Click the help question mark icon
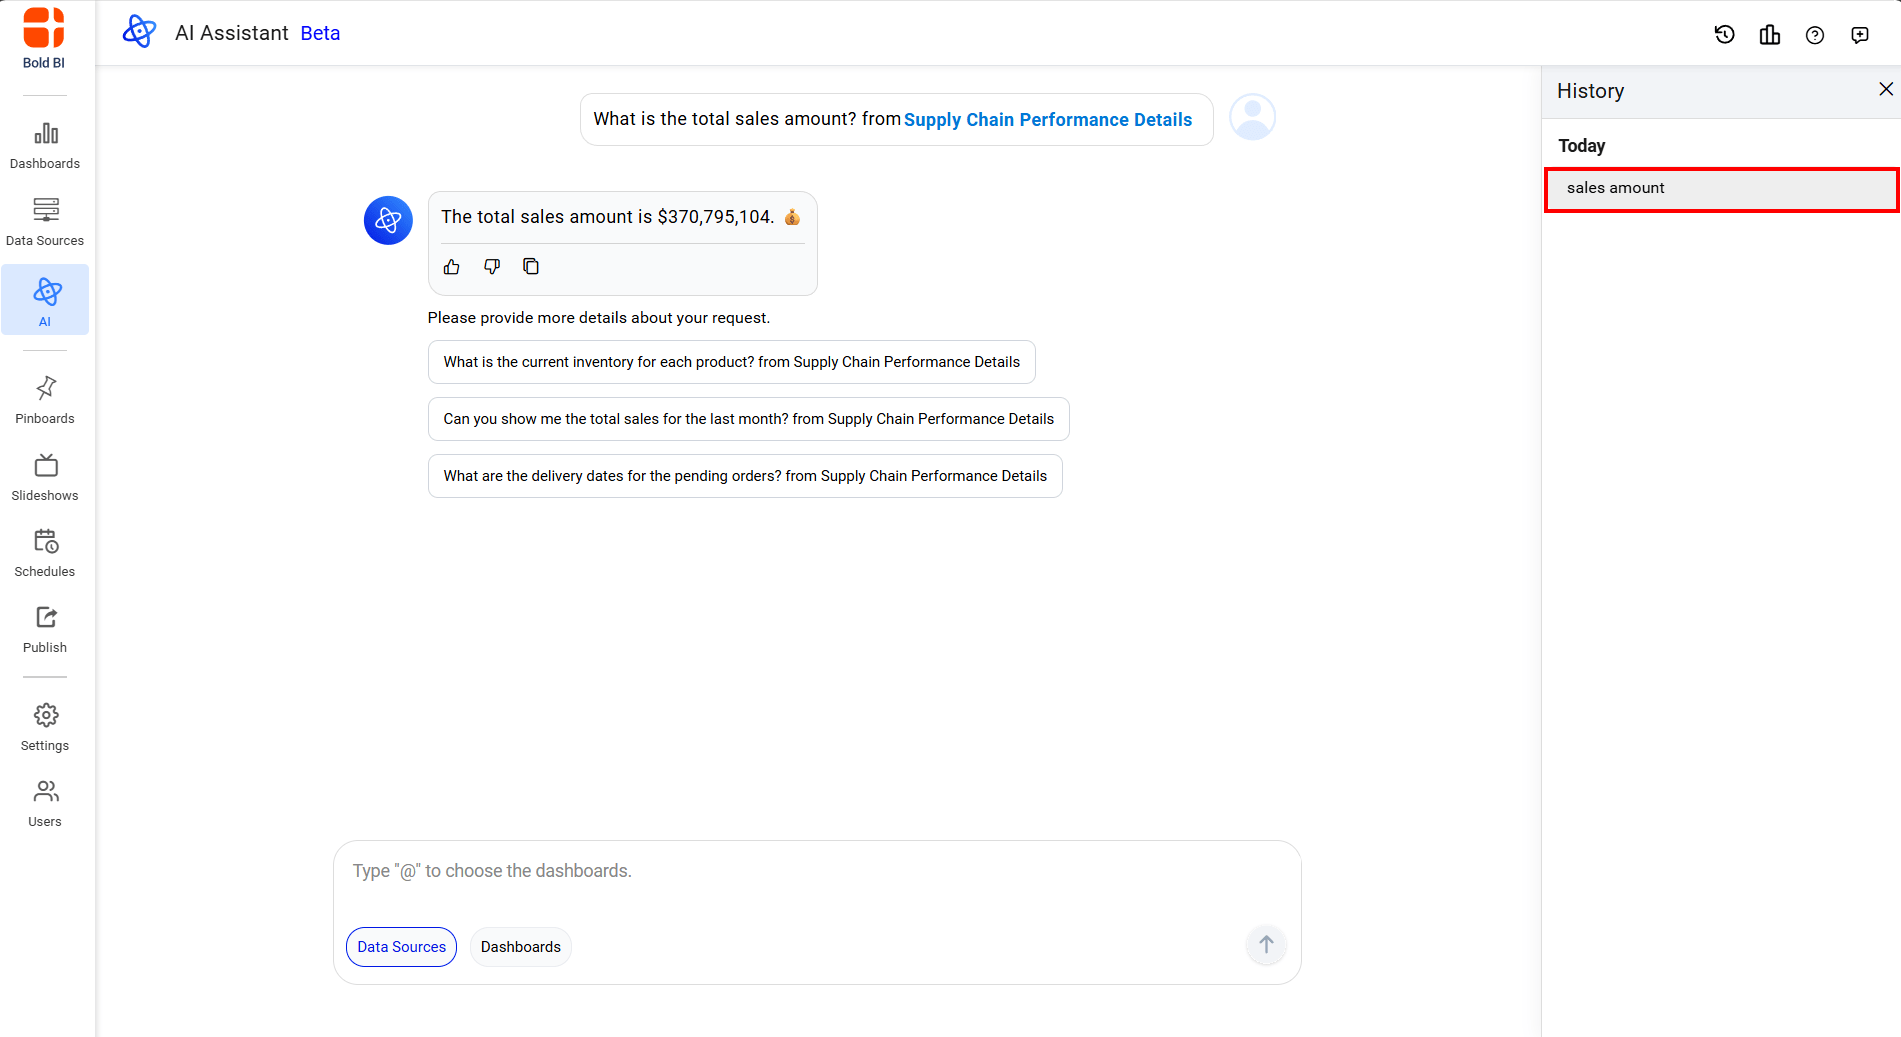1901x1037 pixels. tap(1814, 35)
